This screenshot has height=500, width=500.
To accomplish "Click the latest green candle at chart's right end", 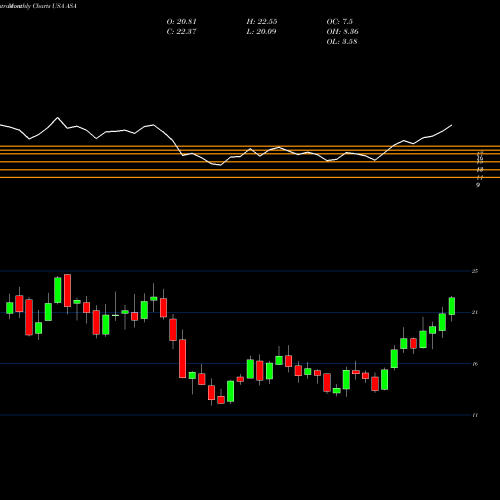I will click(452, 306).
